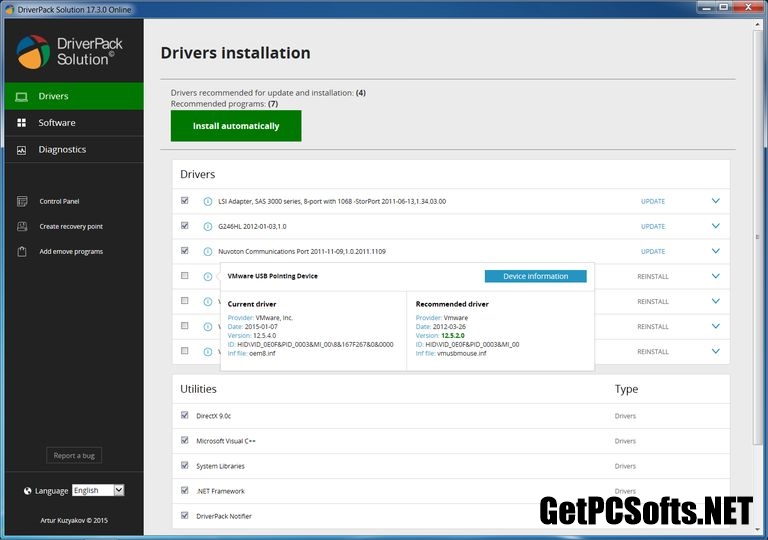The height and width of the screenshot is (540, 768).
Task: Click the 'oem8.inf' inf file value
Action: [263, 353]
